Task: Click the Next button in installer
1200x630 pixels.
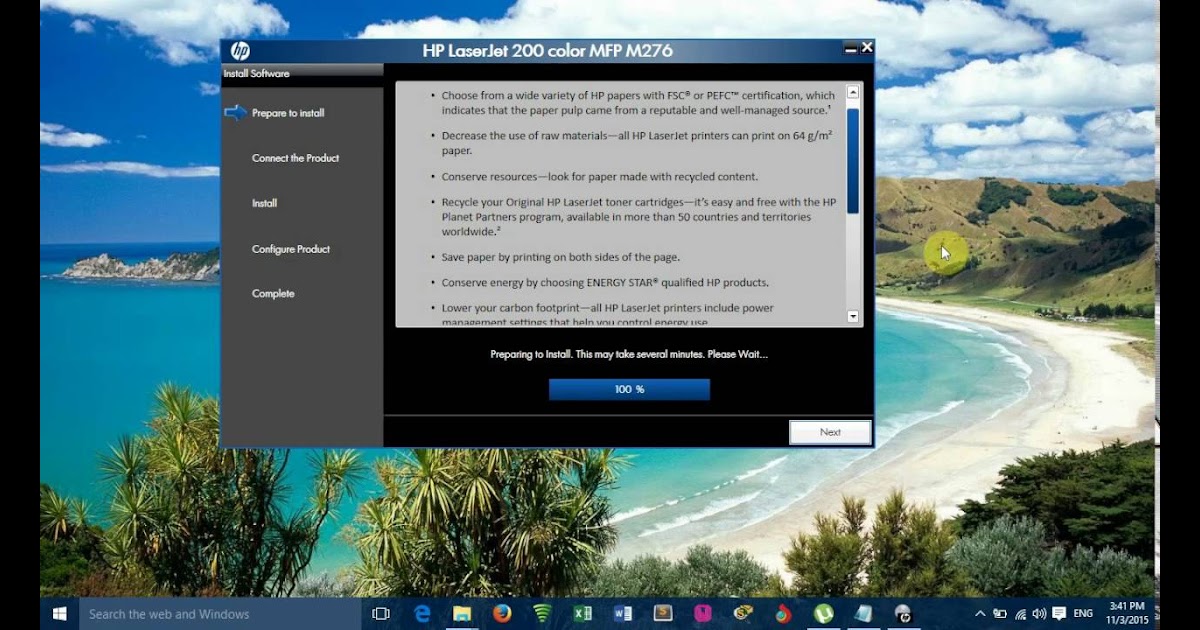Action: (830, 432)
